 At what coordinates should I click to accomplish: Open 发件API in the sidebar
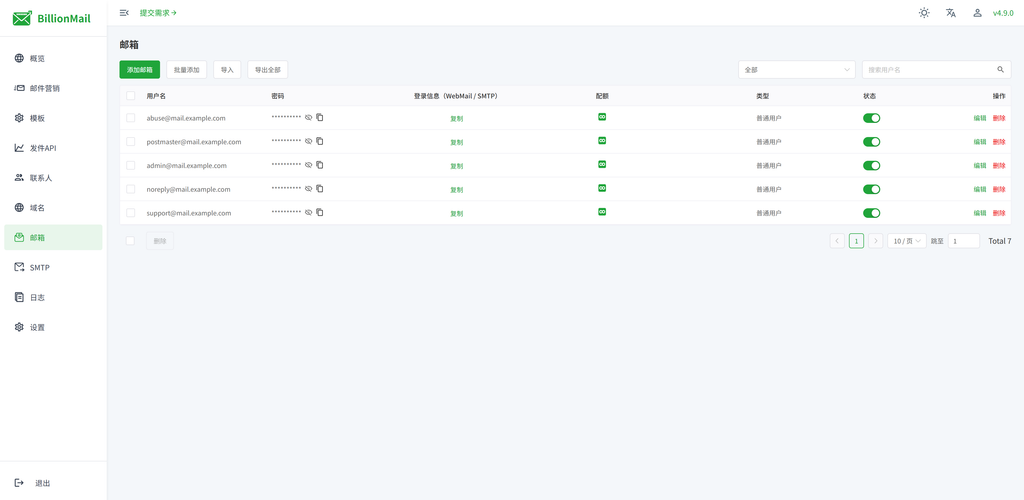[53, 148]
